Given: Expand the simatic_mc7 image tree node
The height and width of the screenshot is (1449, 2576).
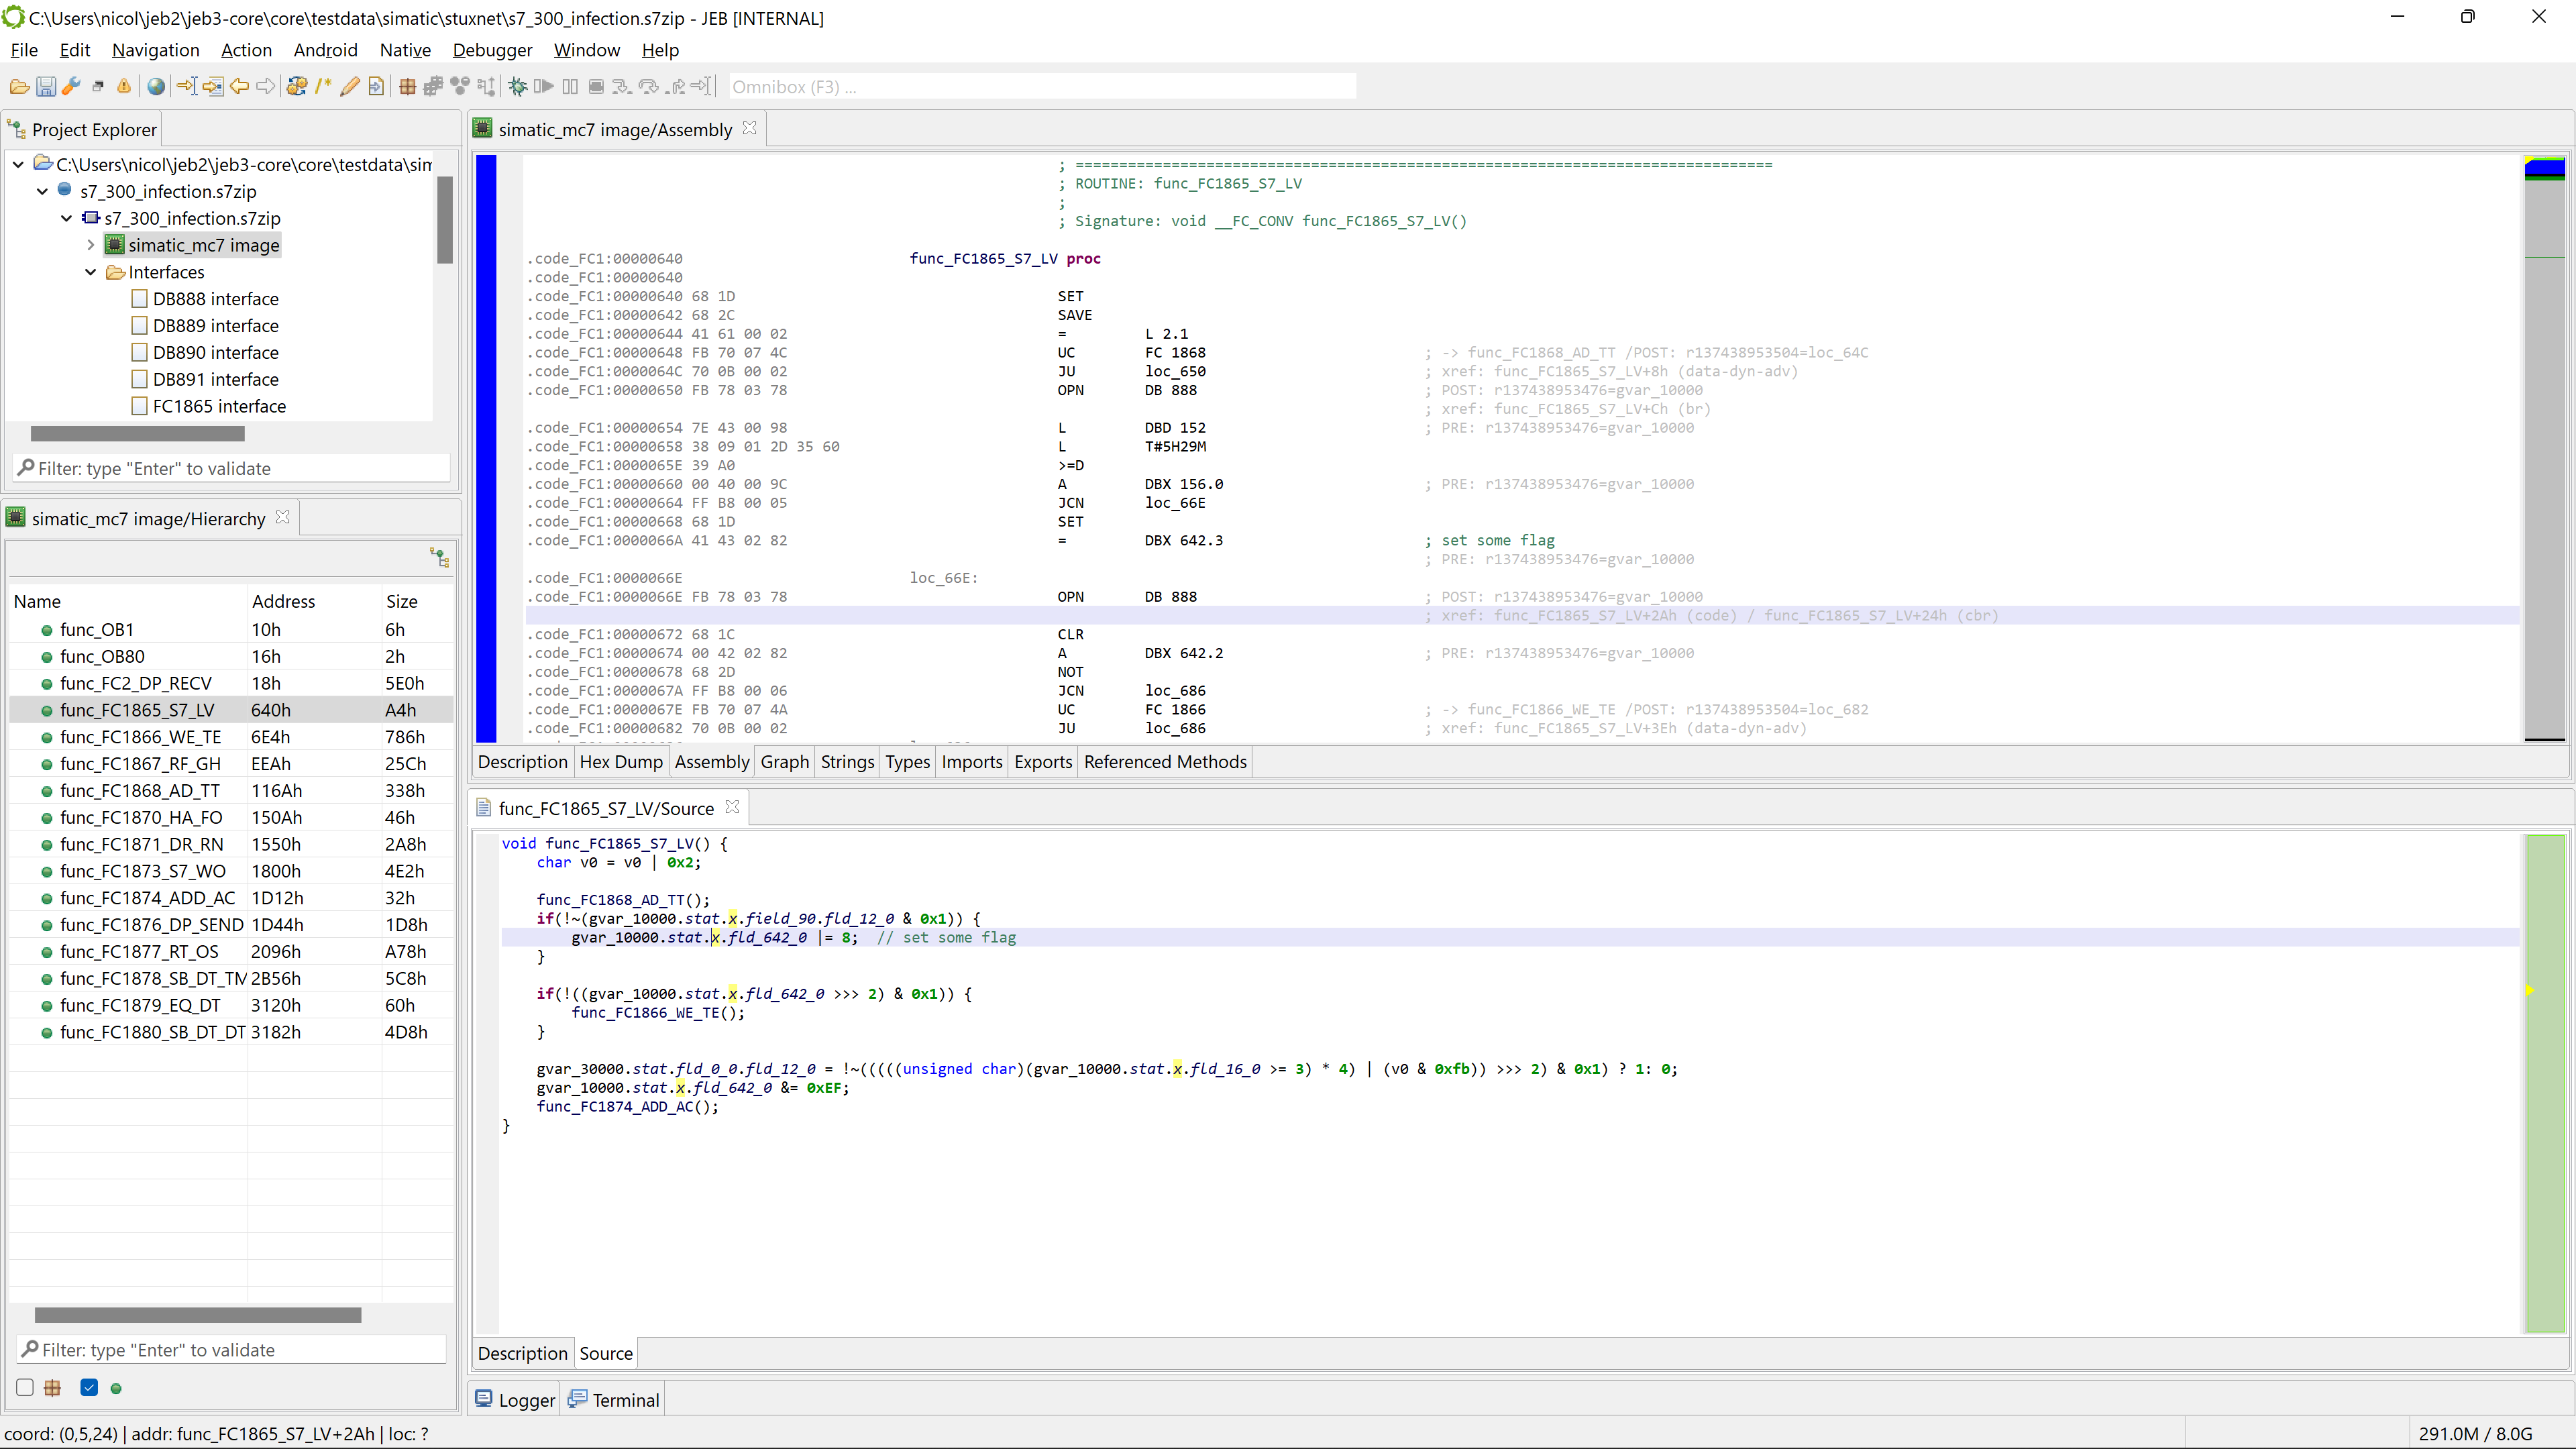Looking at the screenshot, I should (91, 245).
